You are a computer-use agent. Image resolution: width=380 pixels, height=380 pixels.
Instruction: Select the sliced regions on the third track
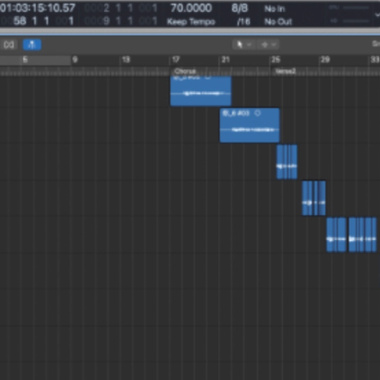coord(287,162)
